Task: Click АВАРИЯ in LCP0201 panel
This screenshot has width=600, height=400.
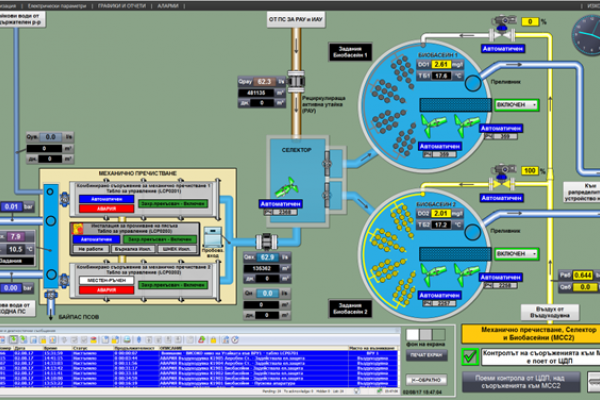Action: pos(106,209)
